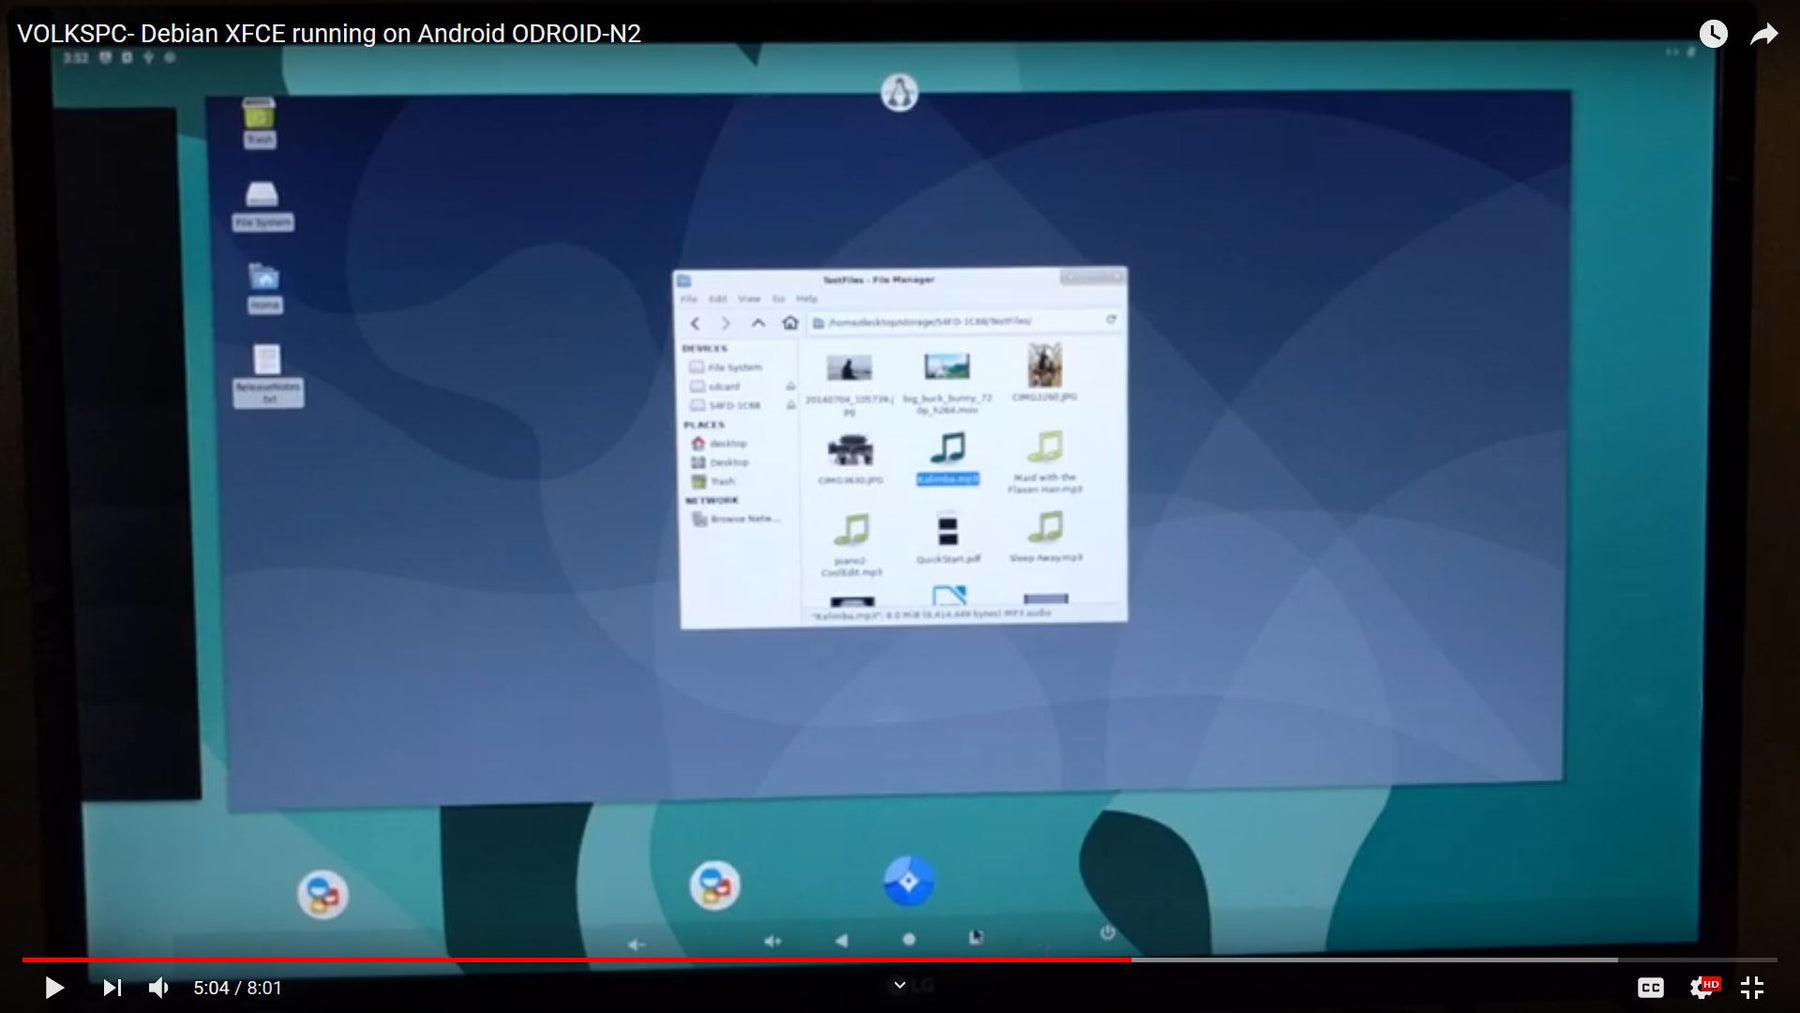
Task: Select the CIMG3630.JPG image file
Action: 850,458
